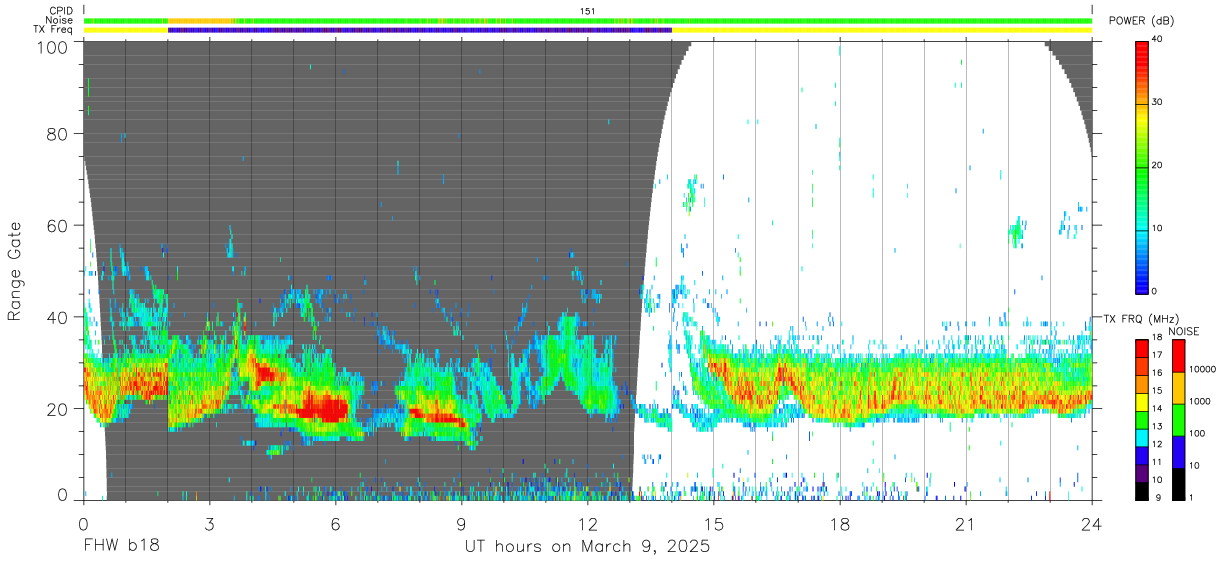The height and width of the screenshot is (567, 1228).
Task: Click Range Gate axis tick '60'
Action: click(57, 225)
